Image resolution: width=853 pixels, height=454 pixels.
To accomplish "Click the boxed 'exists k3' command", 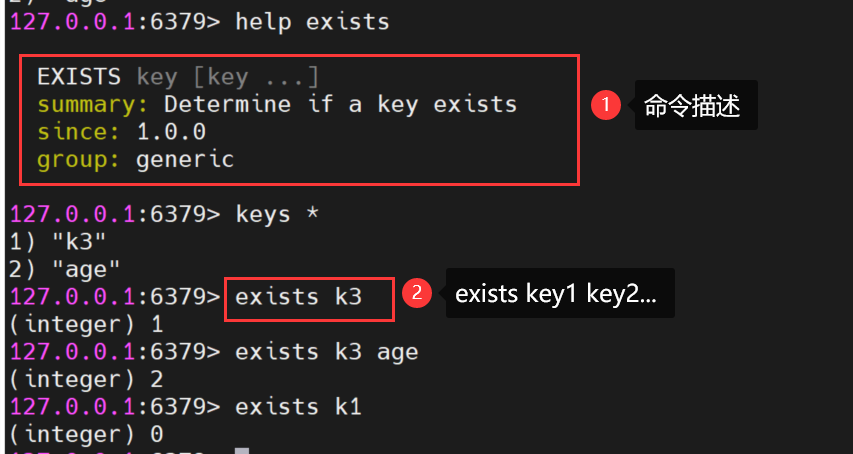I will [x=299, y=297].
